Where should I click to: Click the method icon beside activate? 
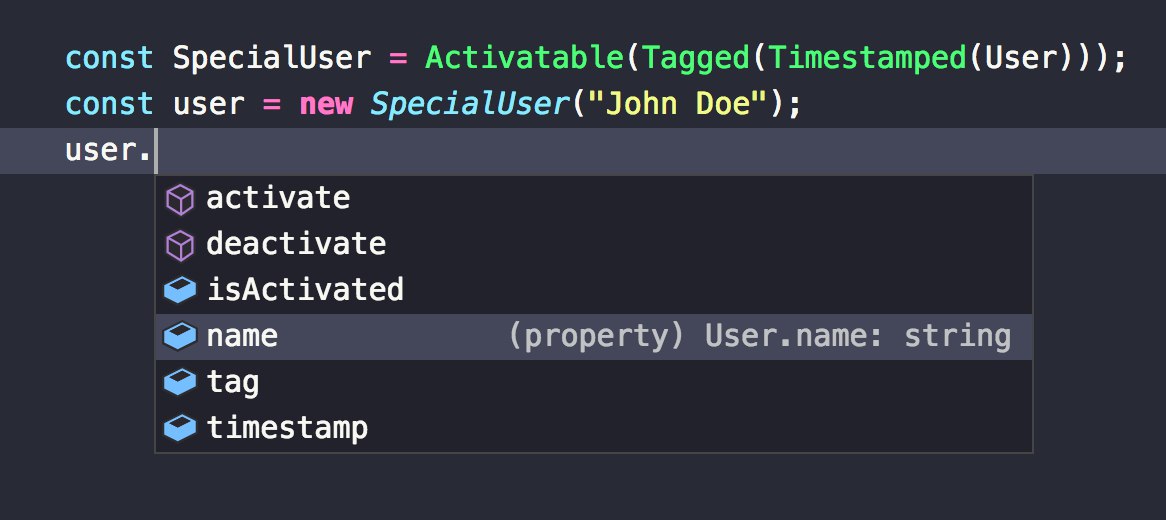[x=179, y=198]
